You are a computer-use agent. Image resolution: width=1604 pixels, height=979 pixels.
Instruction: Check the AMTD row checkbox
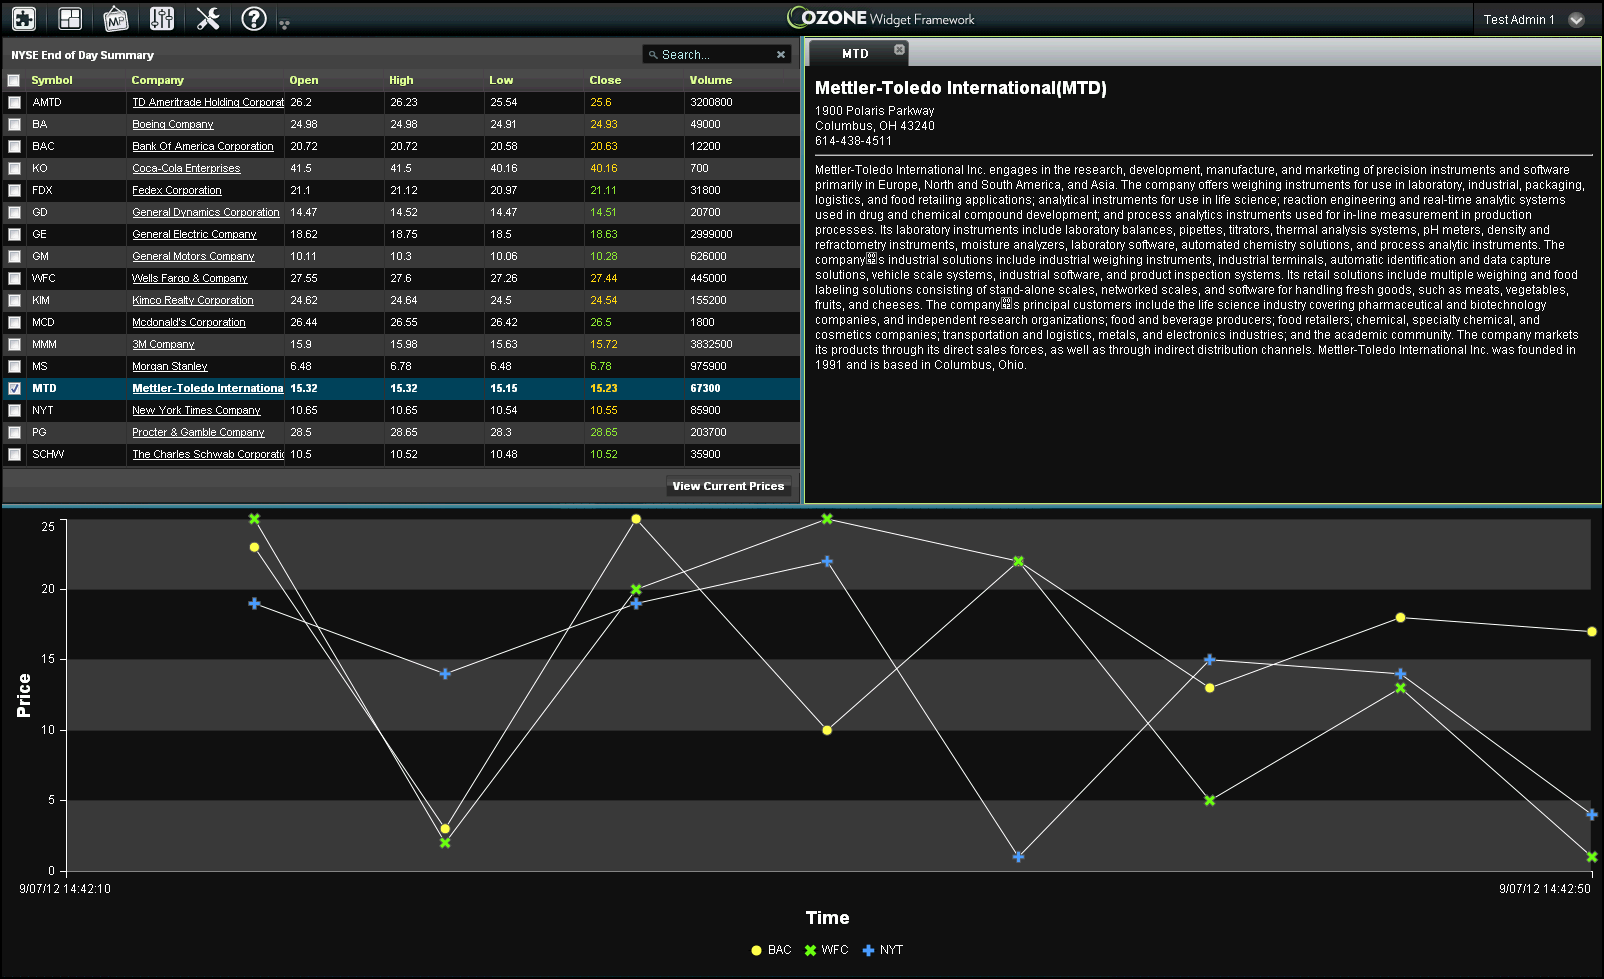coord(14,102)
